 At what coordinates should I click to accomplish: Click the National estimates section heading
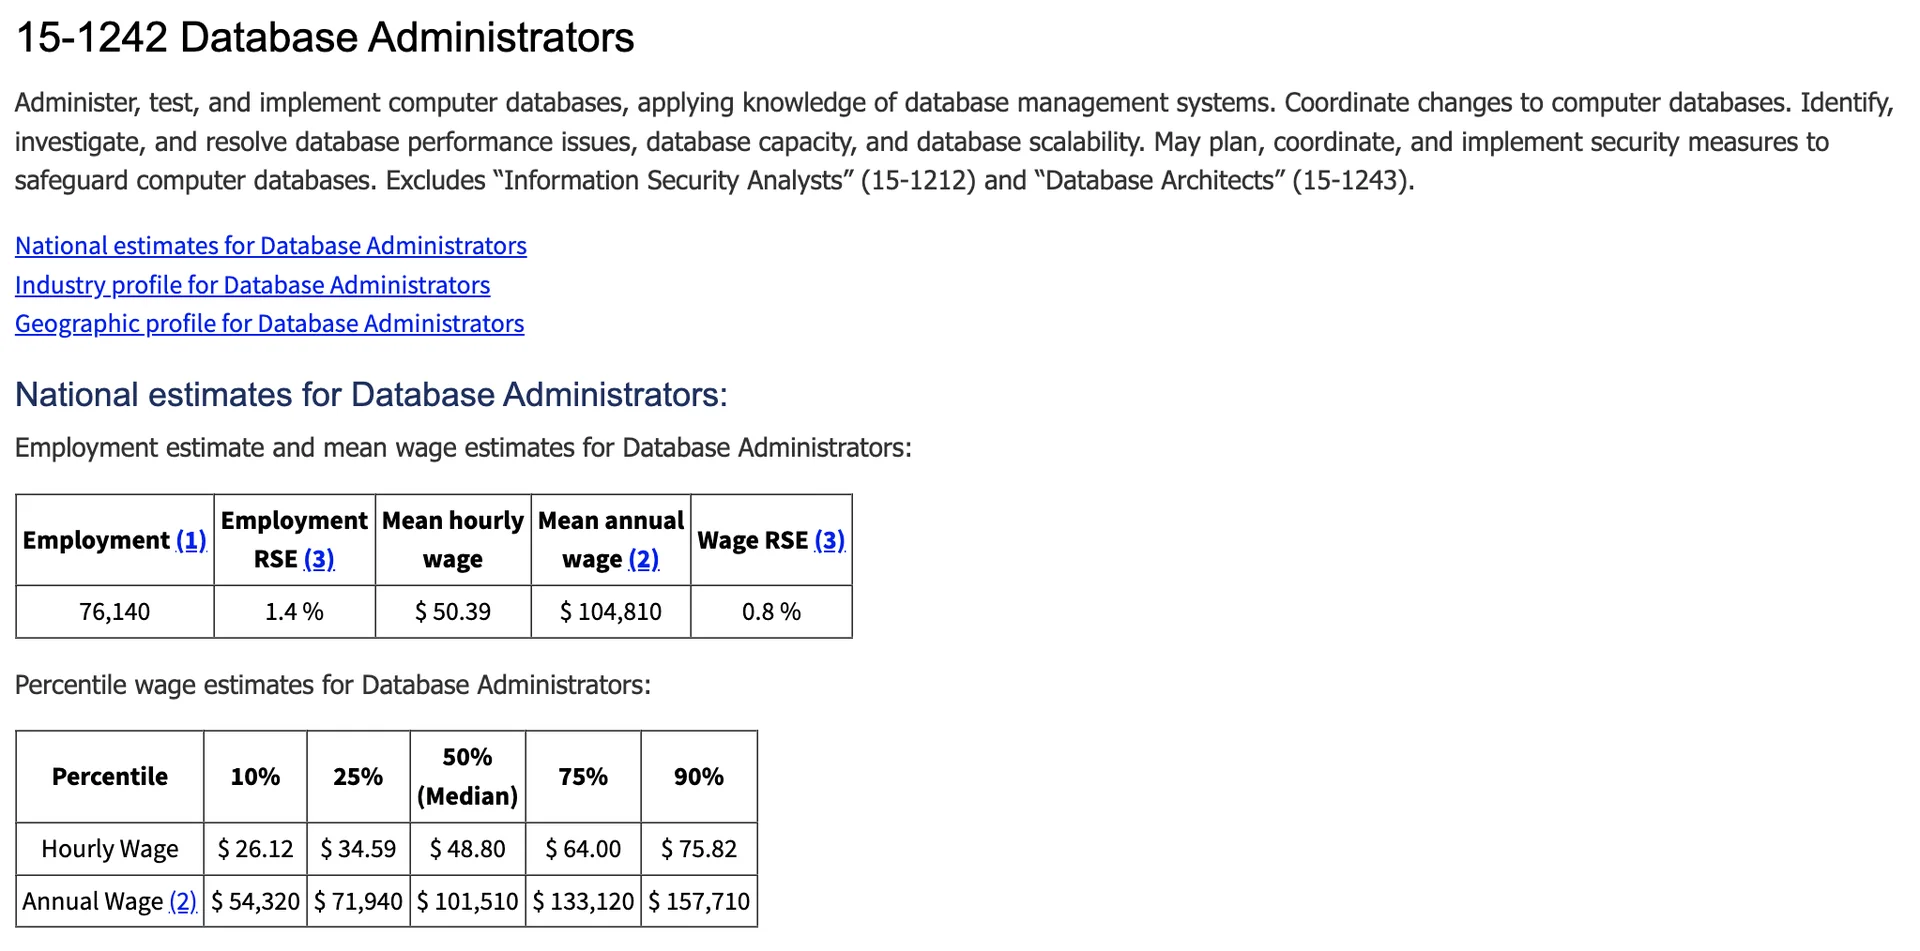pos(371,395)
